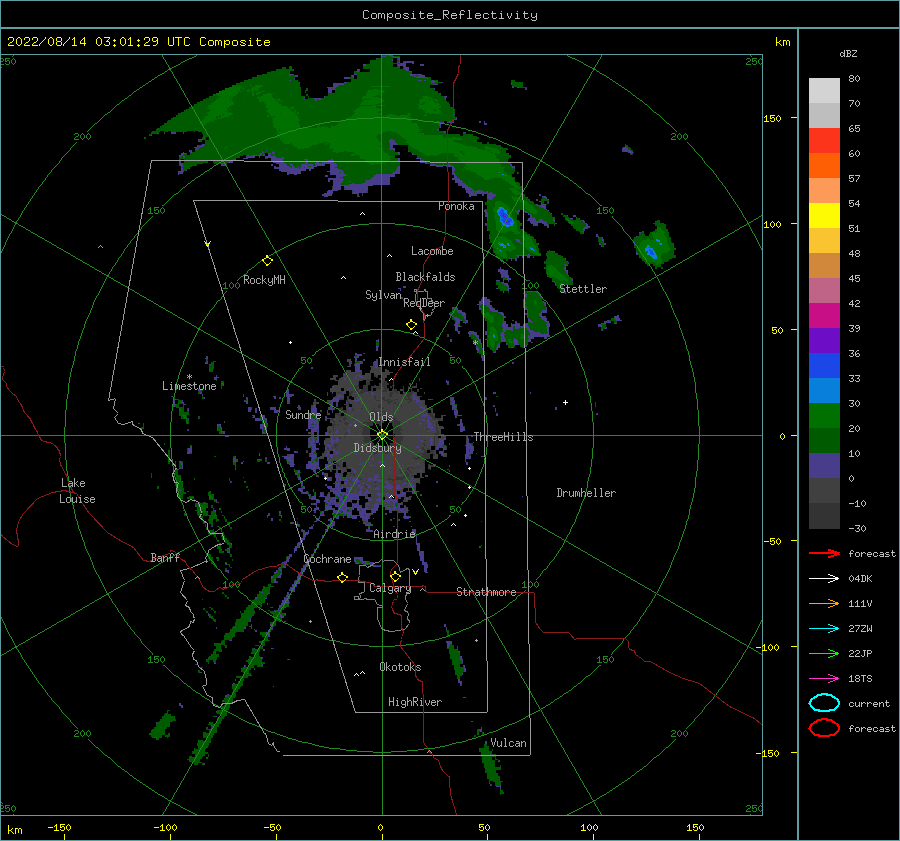Click the Airdrie town label
Screen dimensions: 900x841
coord(394,534)
